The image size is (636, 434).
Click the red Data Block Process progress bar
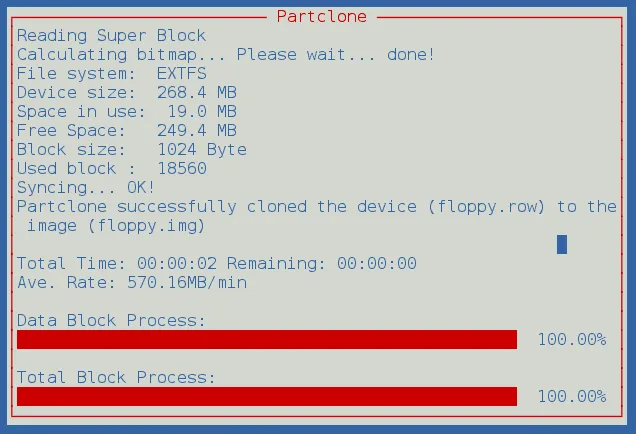coord(266,340)
